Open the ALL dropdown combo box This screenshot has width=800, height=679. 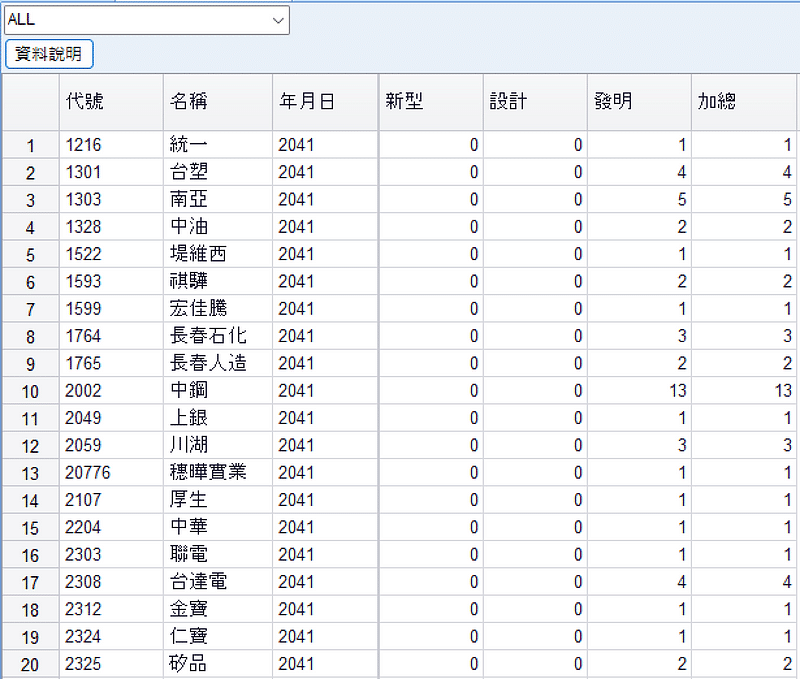pos(147,20)
